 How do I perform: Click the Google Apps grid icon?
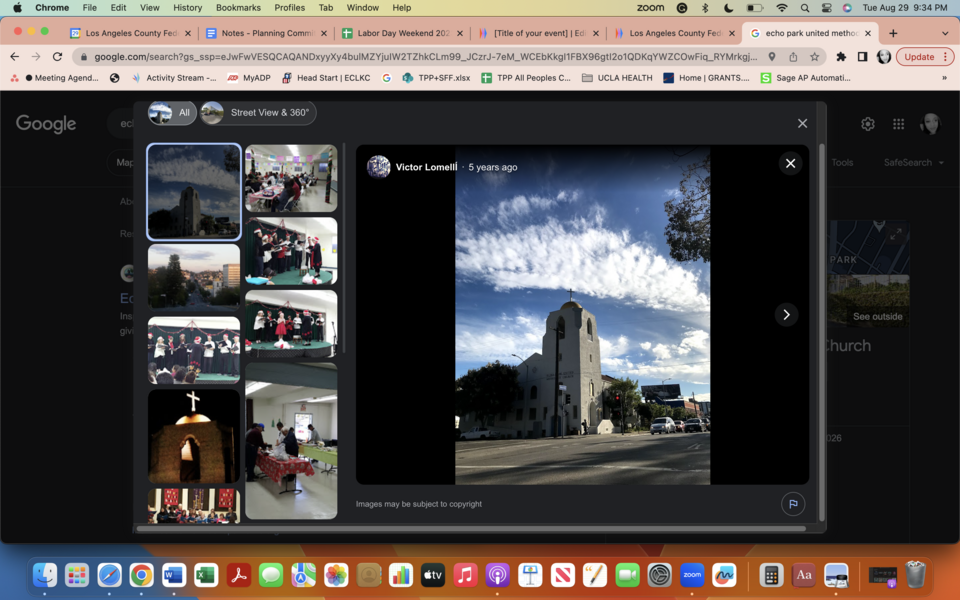898,124
